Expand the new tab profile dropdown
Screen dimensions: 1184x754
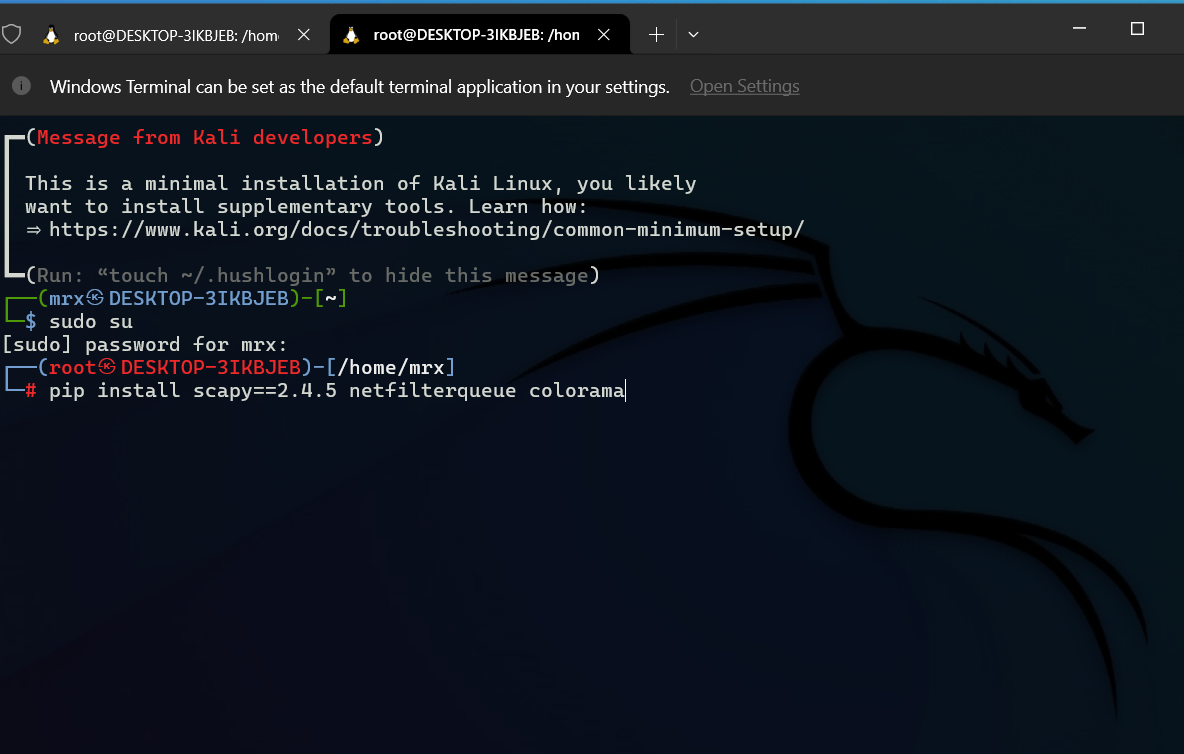click(x=693, y=35)
